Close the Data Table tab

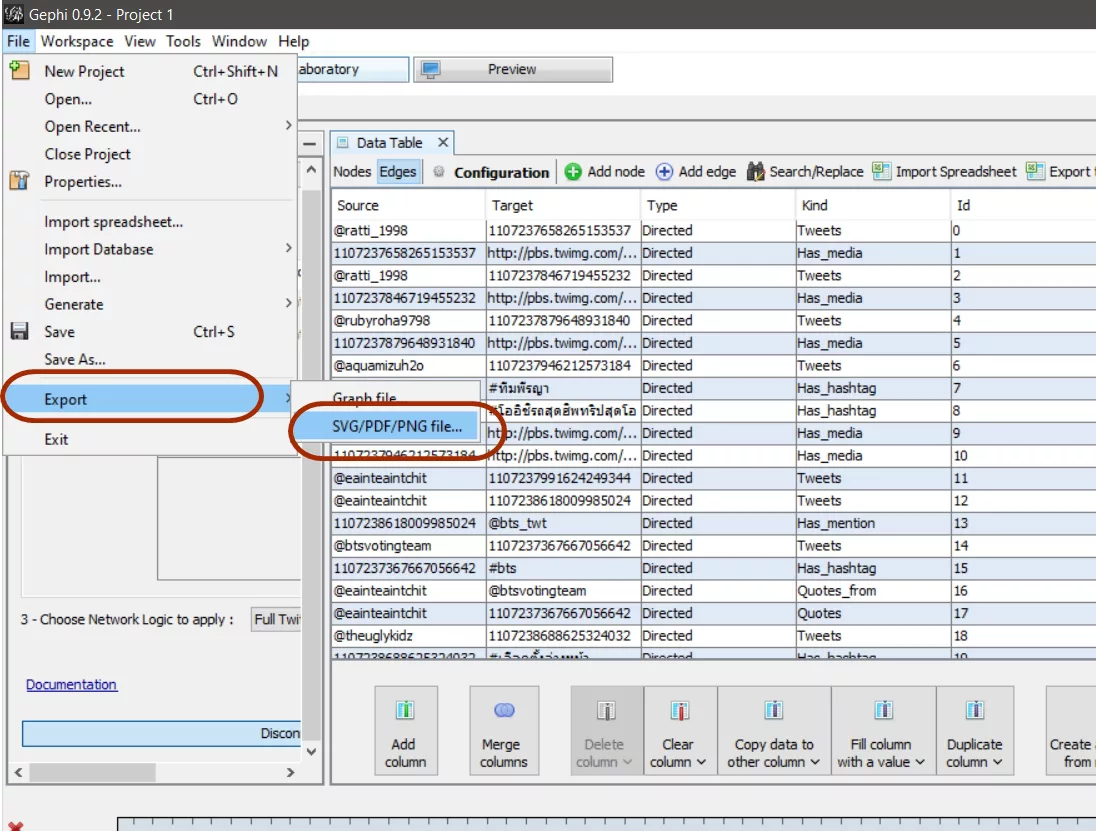(x=443, y=143)
